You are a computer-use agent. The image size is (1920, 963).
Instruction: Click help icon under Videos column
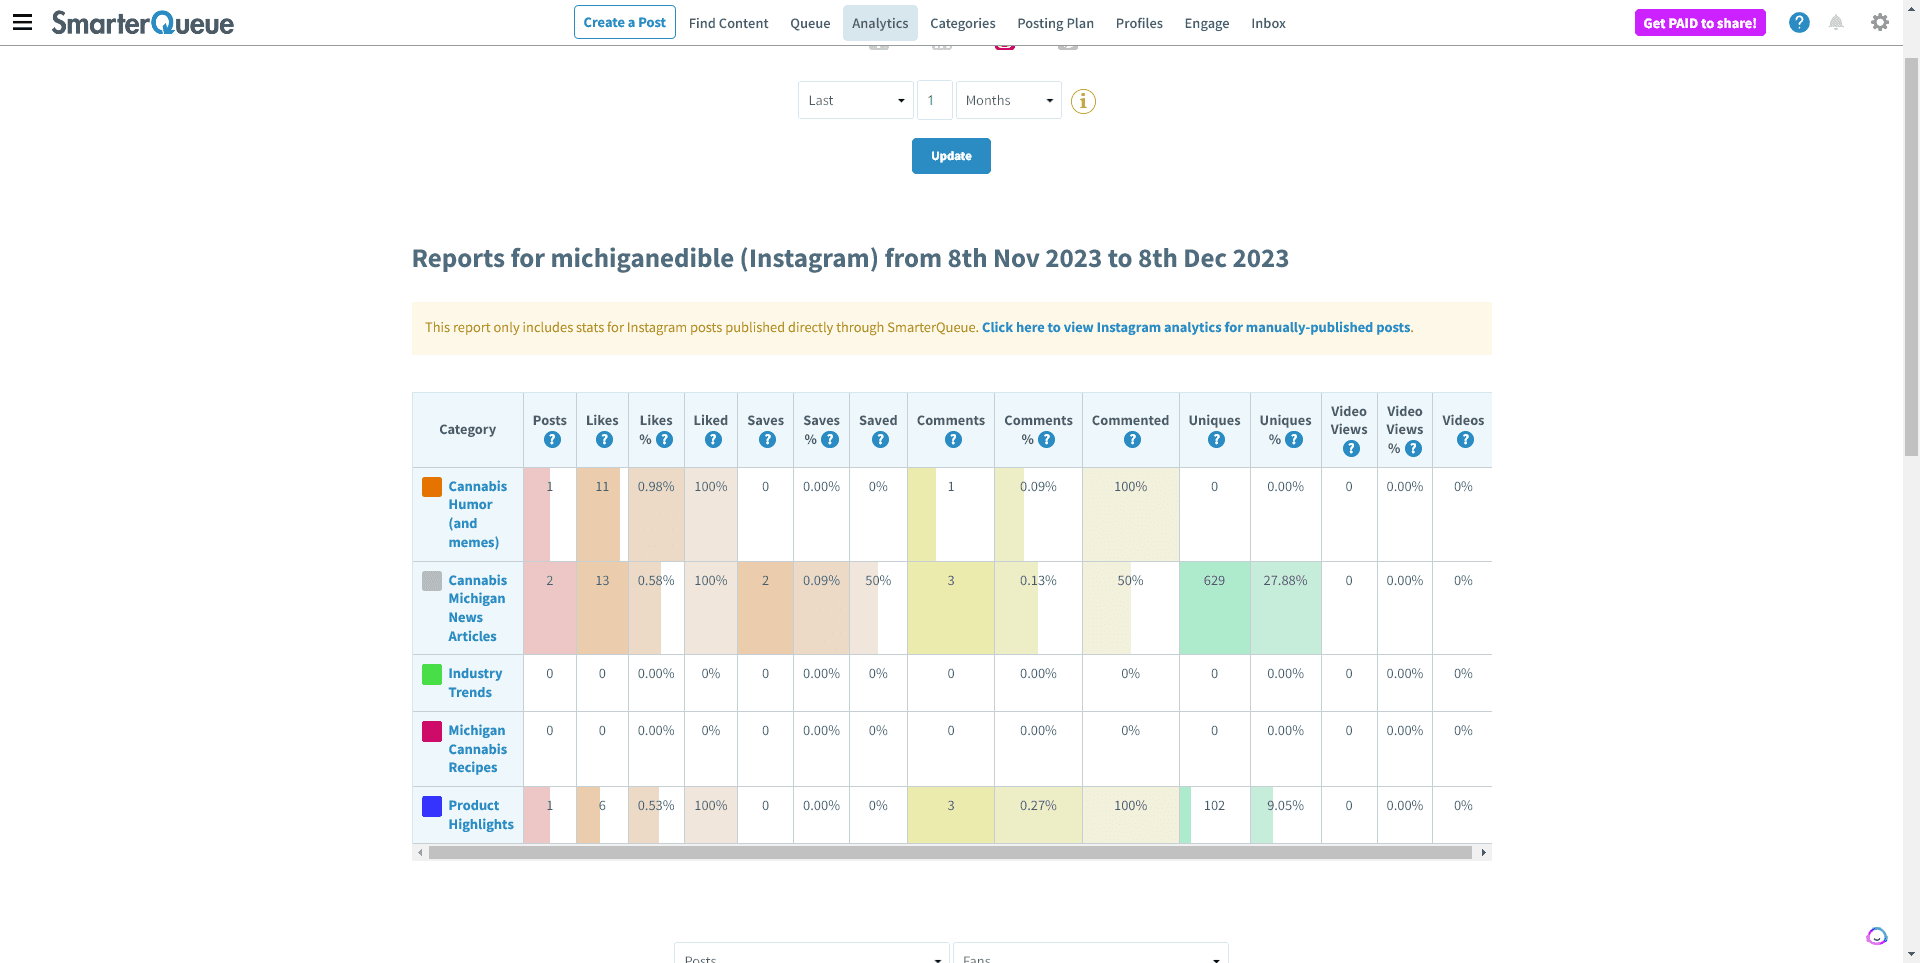pyautogui.click(x=1465, y=440)
